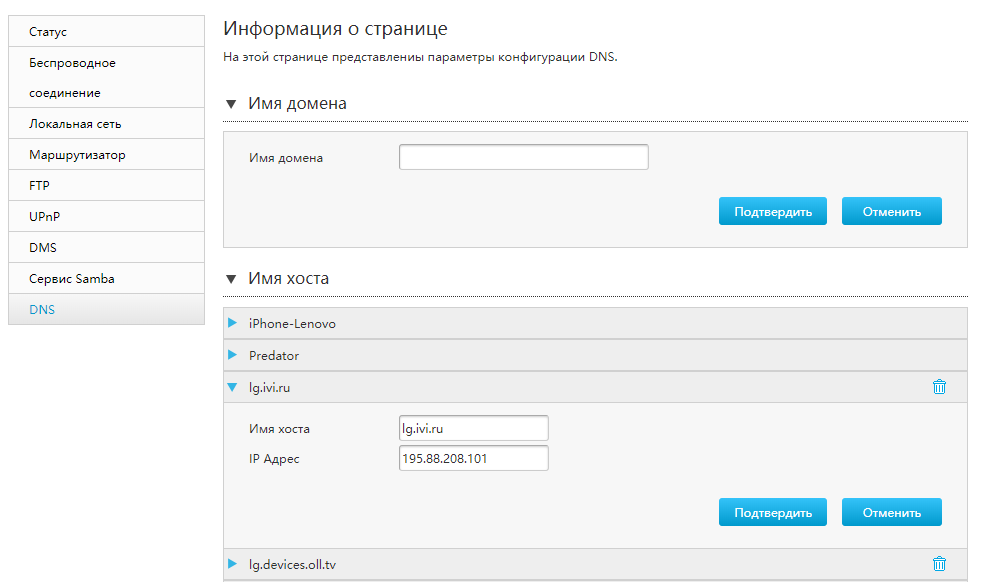Collapse the lg.ivi.ru host entry
The width and height of the screenshot is (984, 582).
coord(233,387)
